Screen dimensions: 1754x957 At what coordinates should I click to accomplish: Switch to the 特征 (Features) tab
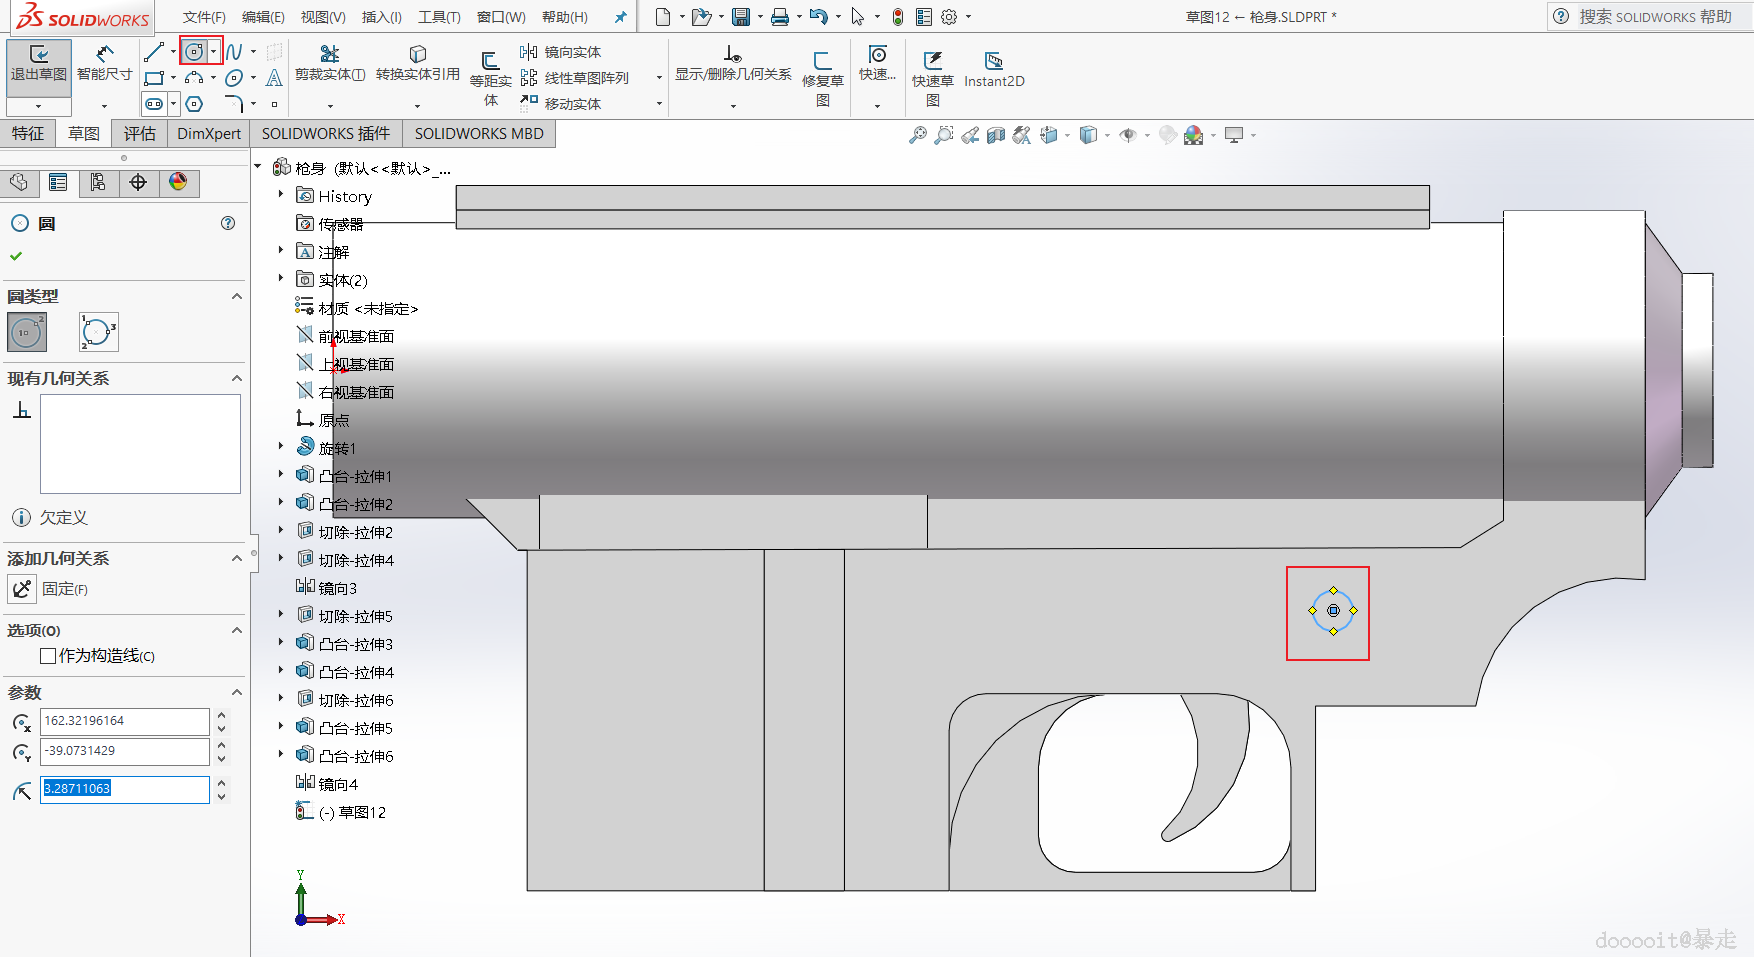click(28, 134)
